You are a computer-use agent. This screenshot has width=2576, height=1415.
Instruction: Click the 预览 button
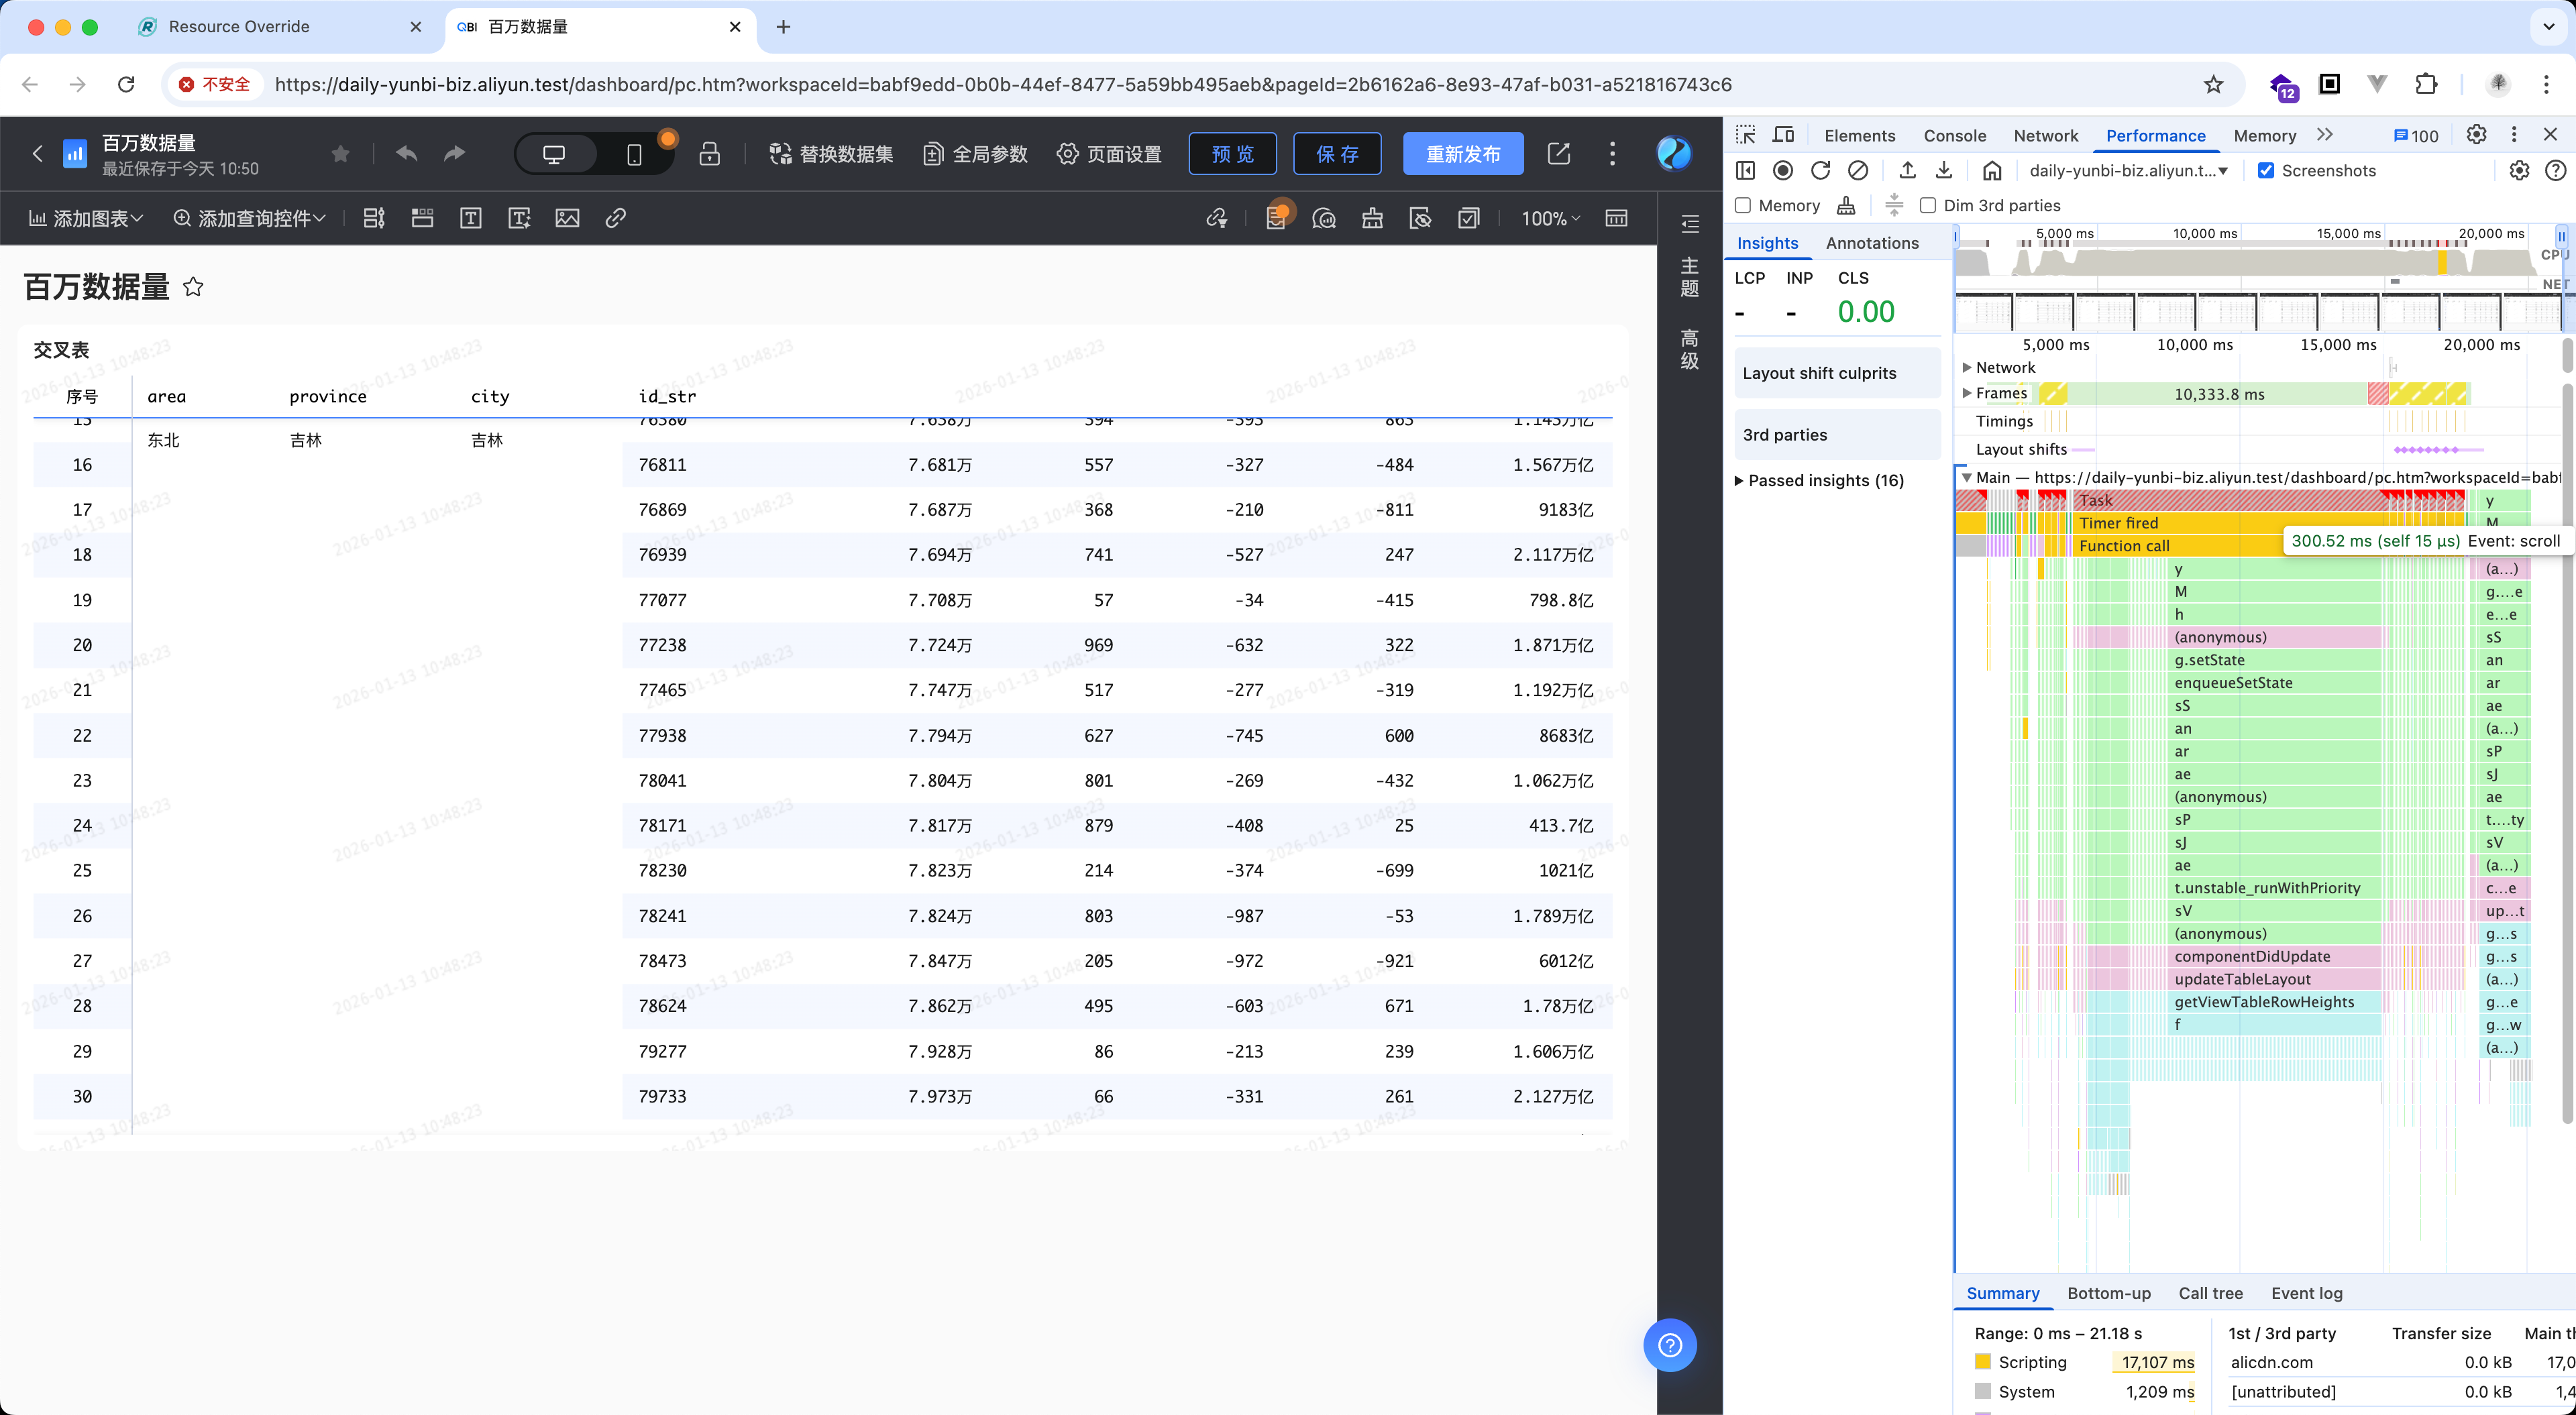pos(1232,154)
